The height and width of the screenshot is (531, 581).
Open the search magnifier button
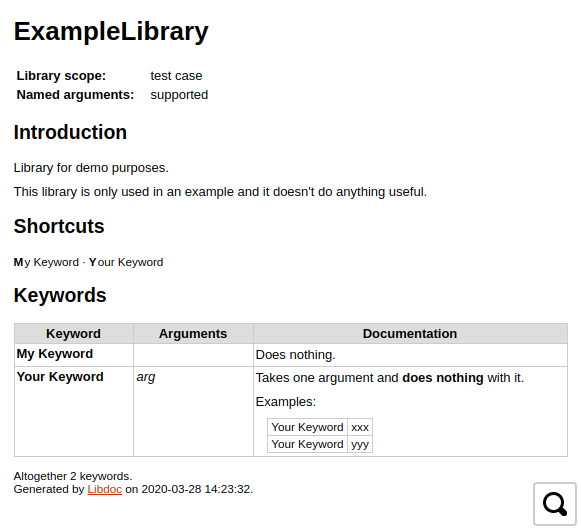(555, 504)
